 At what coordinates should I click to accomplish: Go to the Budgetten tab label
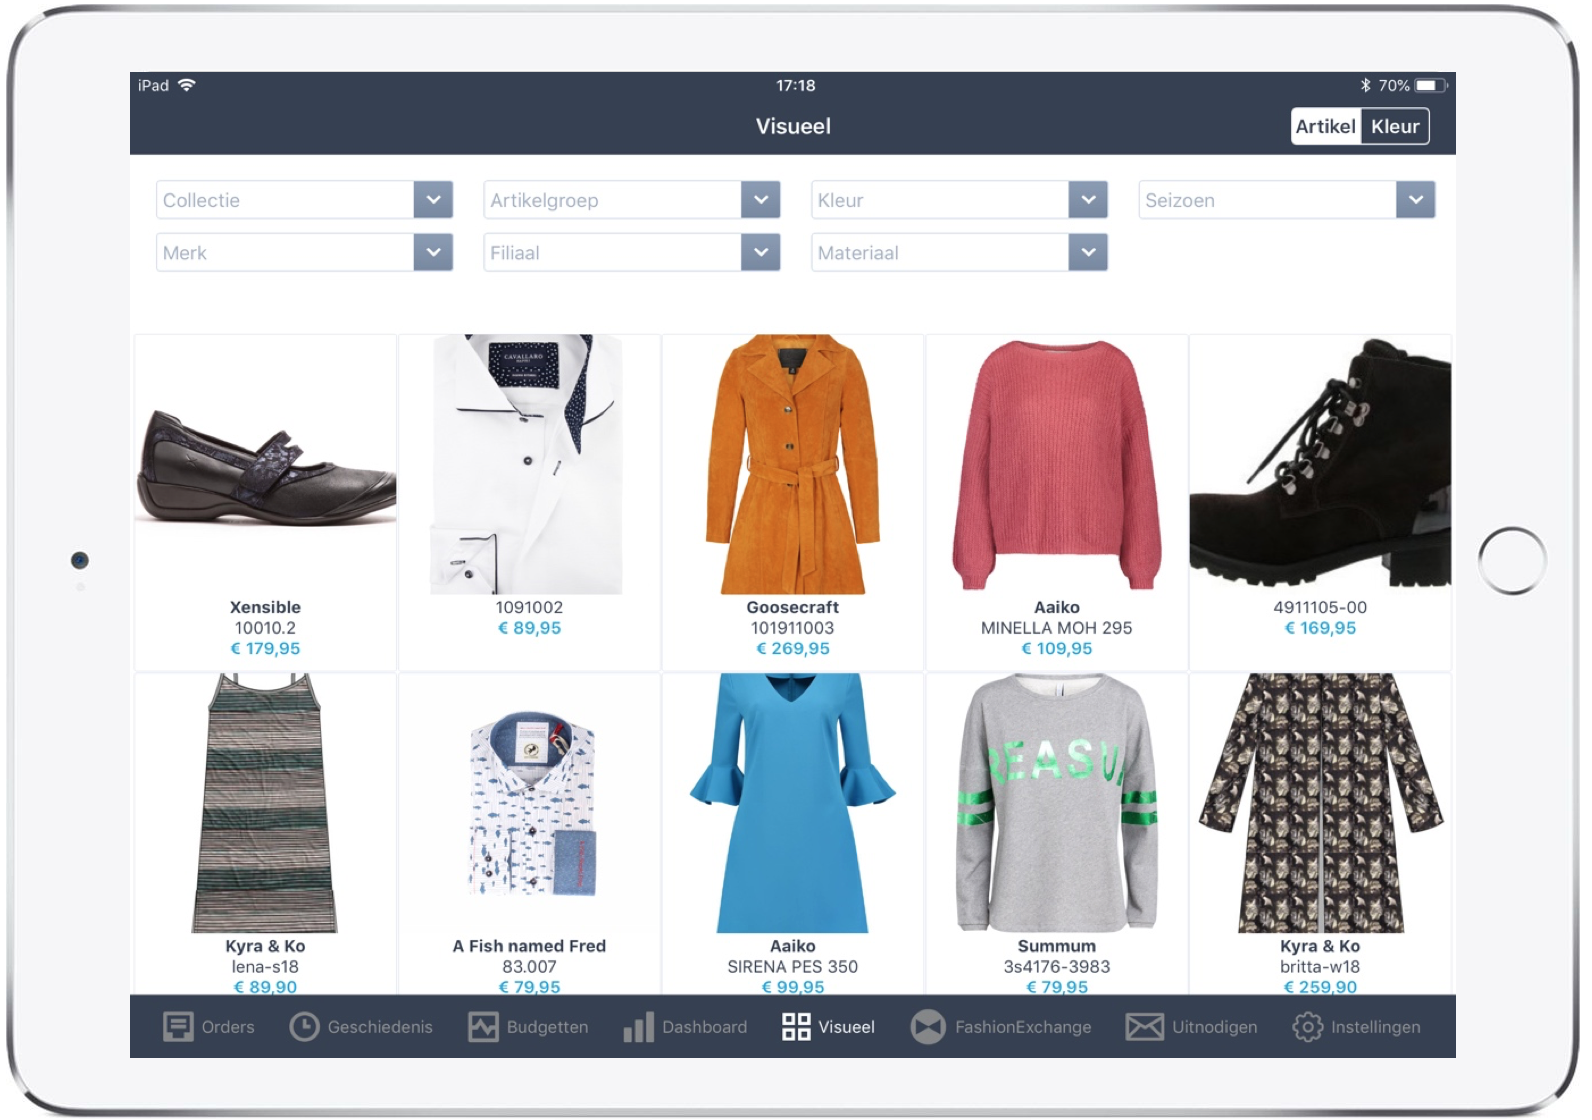point(547,1027)
